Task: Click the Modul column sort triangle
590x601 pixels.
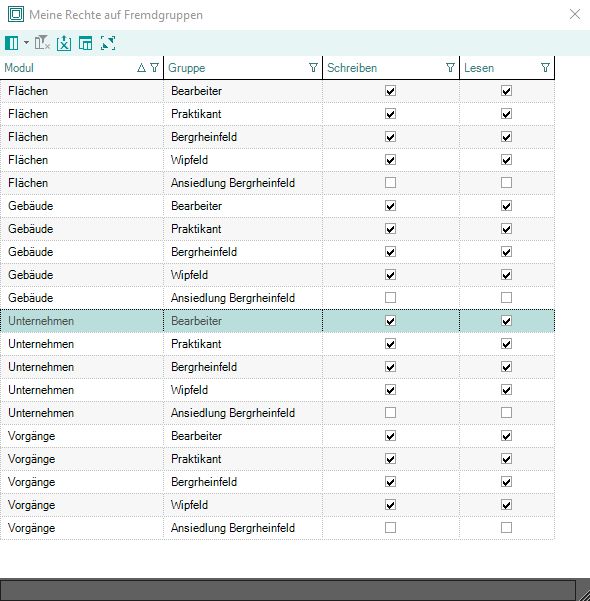Action: coord(141,68)
